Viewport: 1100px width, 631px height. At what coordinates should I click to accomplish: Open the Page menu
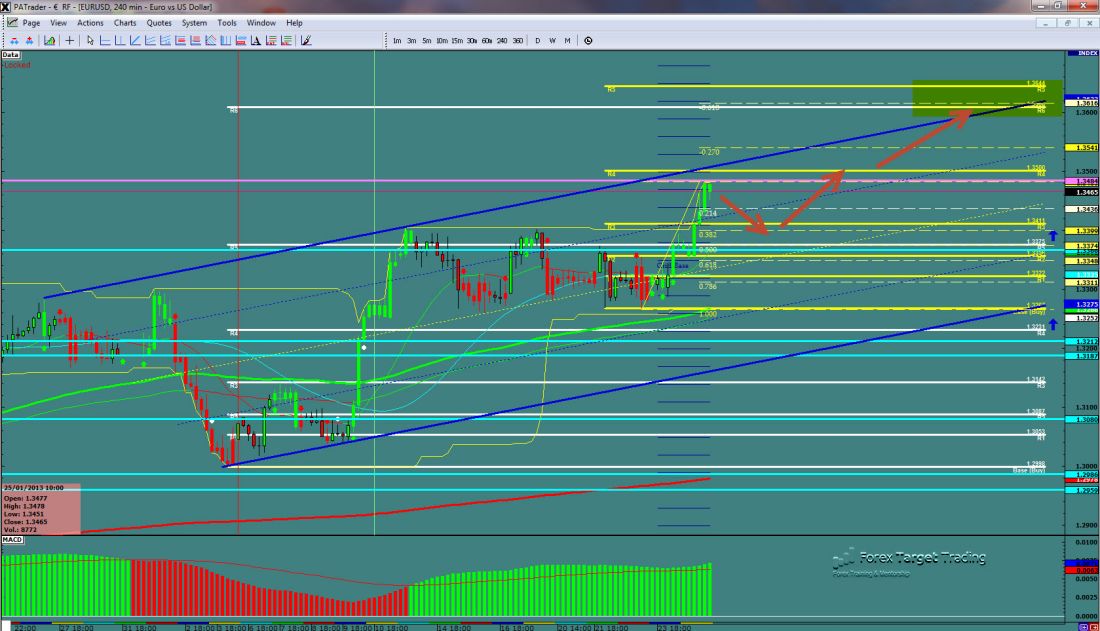30,22
